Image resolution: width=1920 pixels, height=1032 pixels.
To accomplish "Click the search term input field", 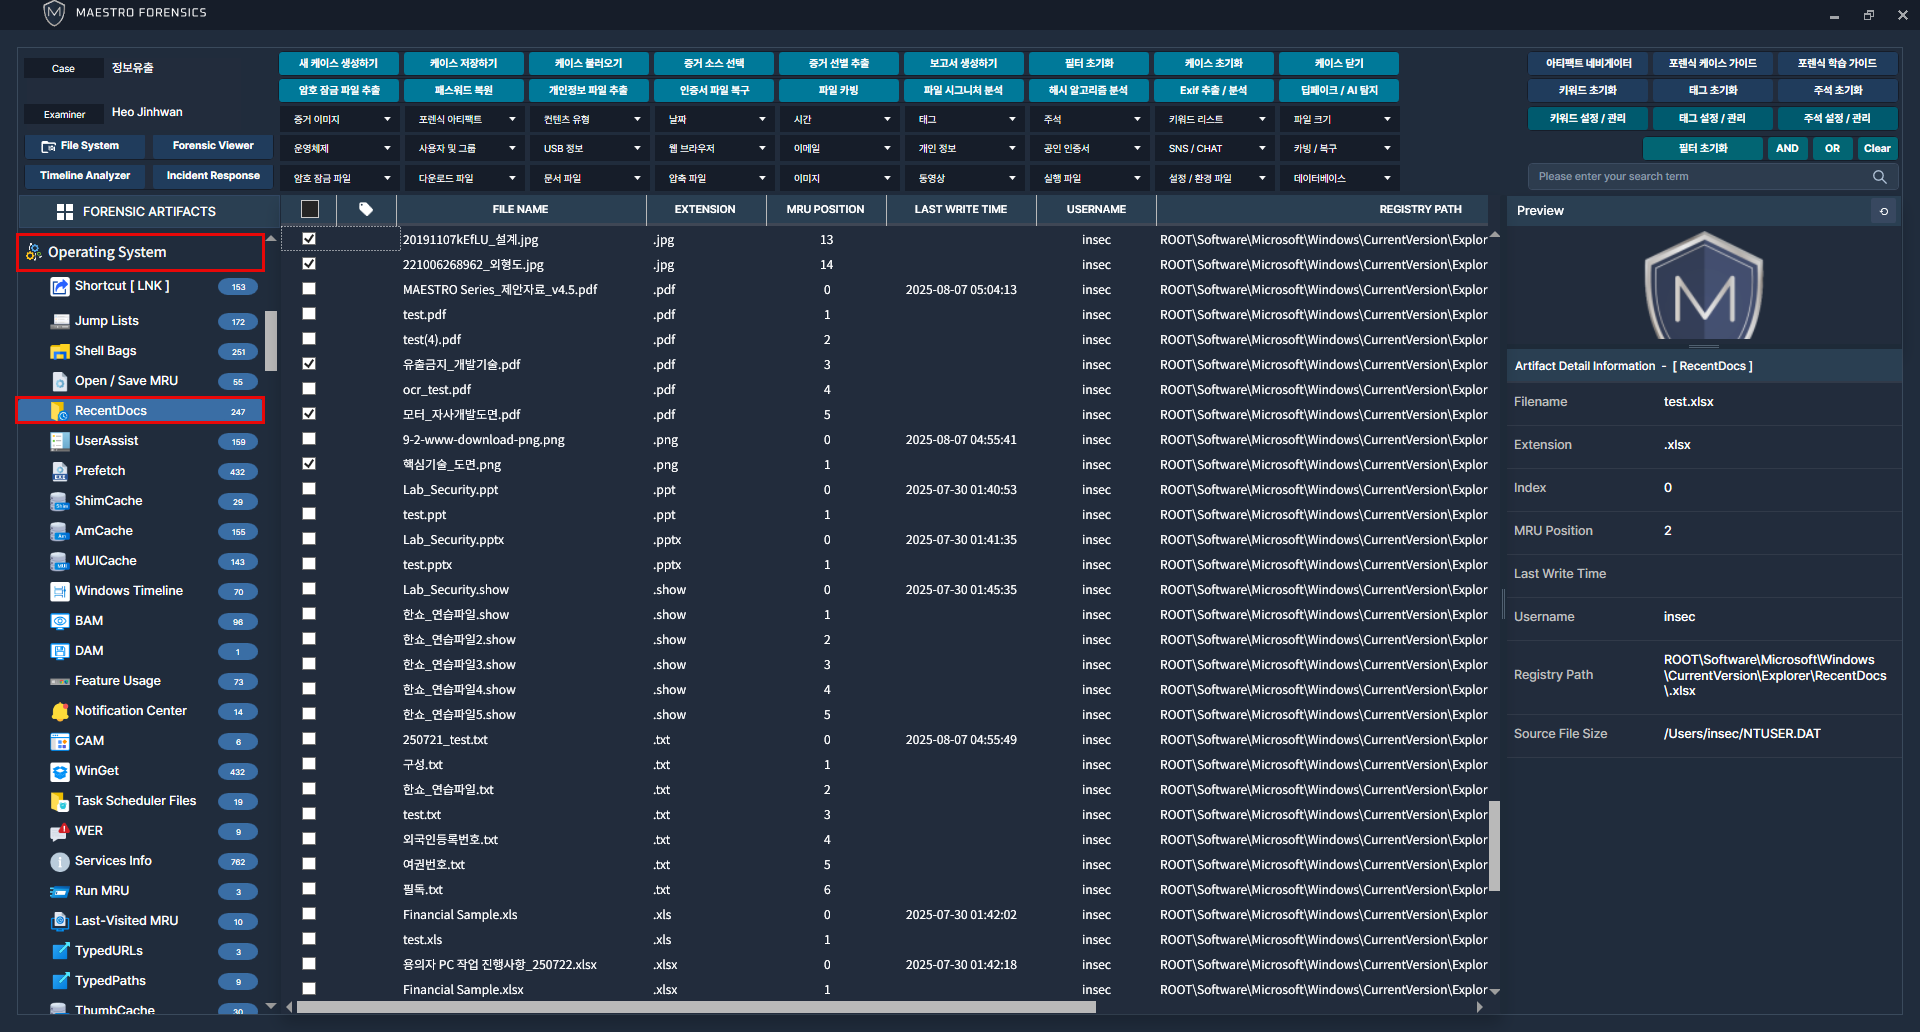I will (1700, 177).
